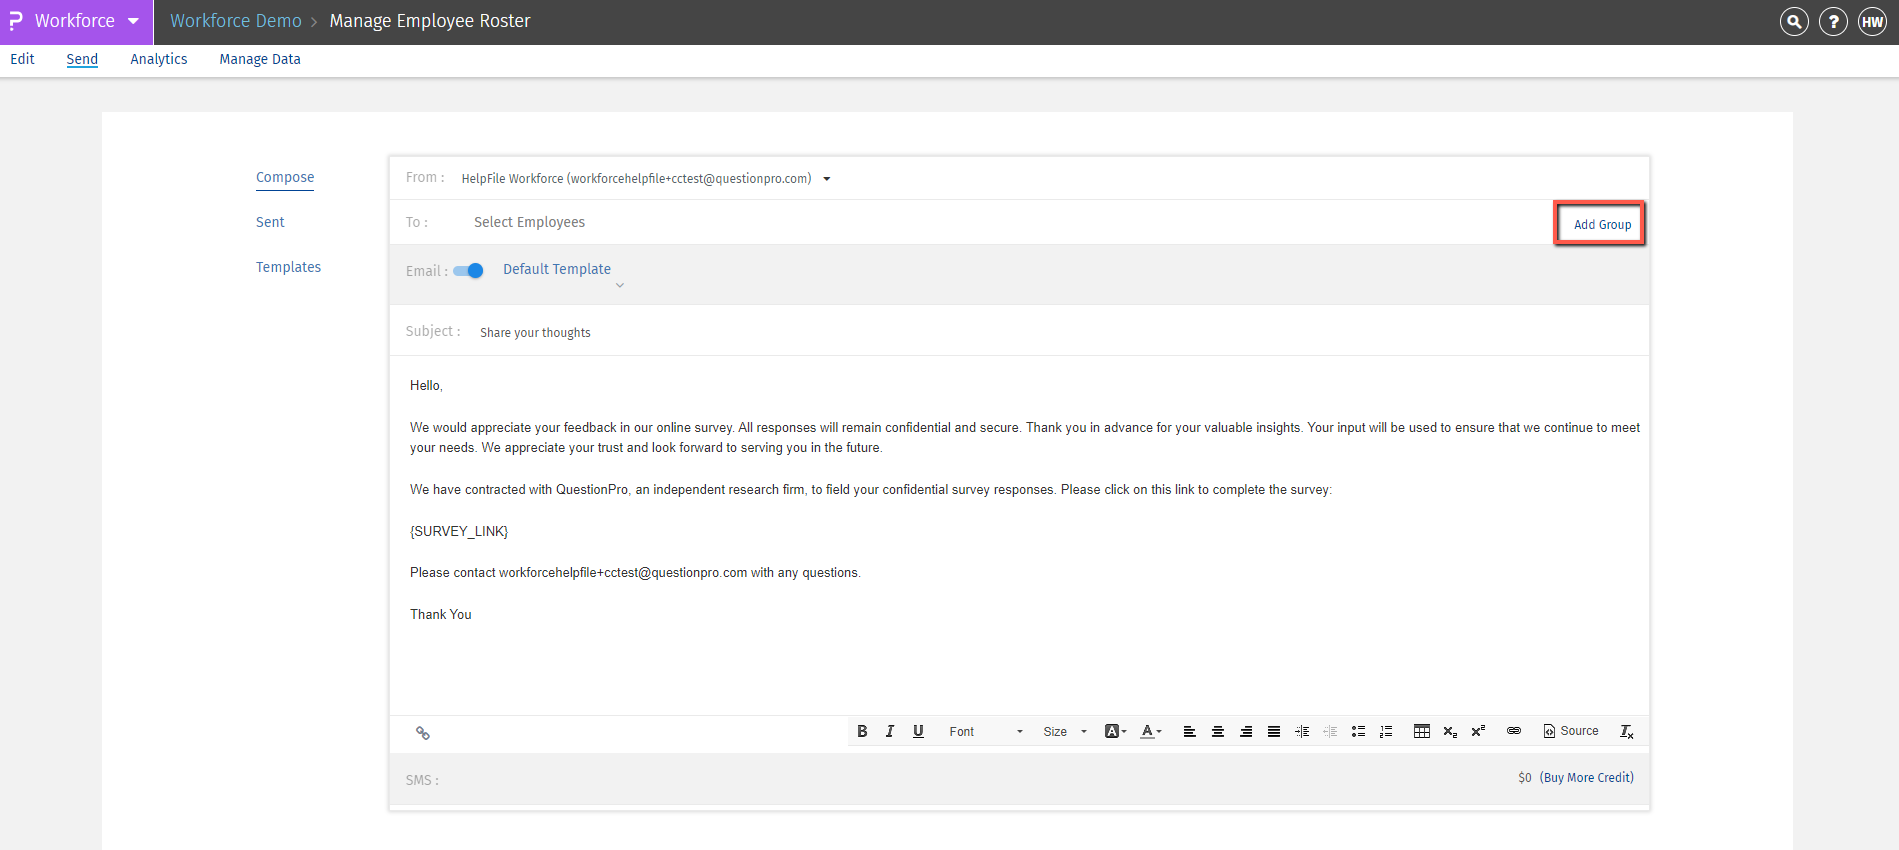Open the Size dropdown
Viewport: 1899px width, 850px height.
(1064, 731)
